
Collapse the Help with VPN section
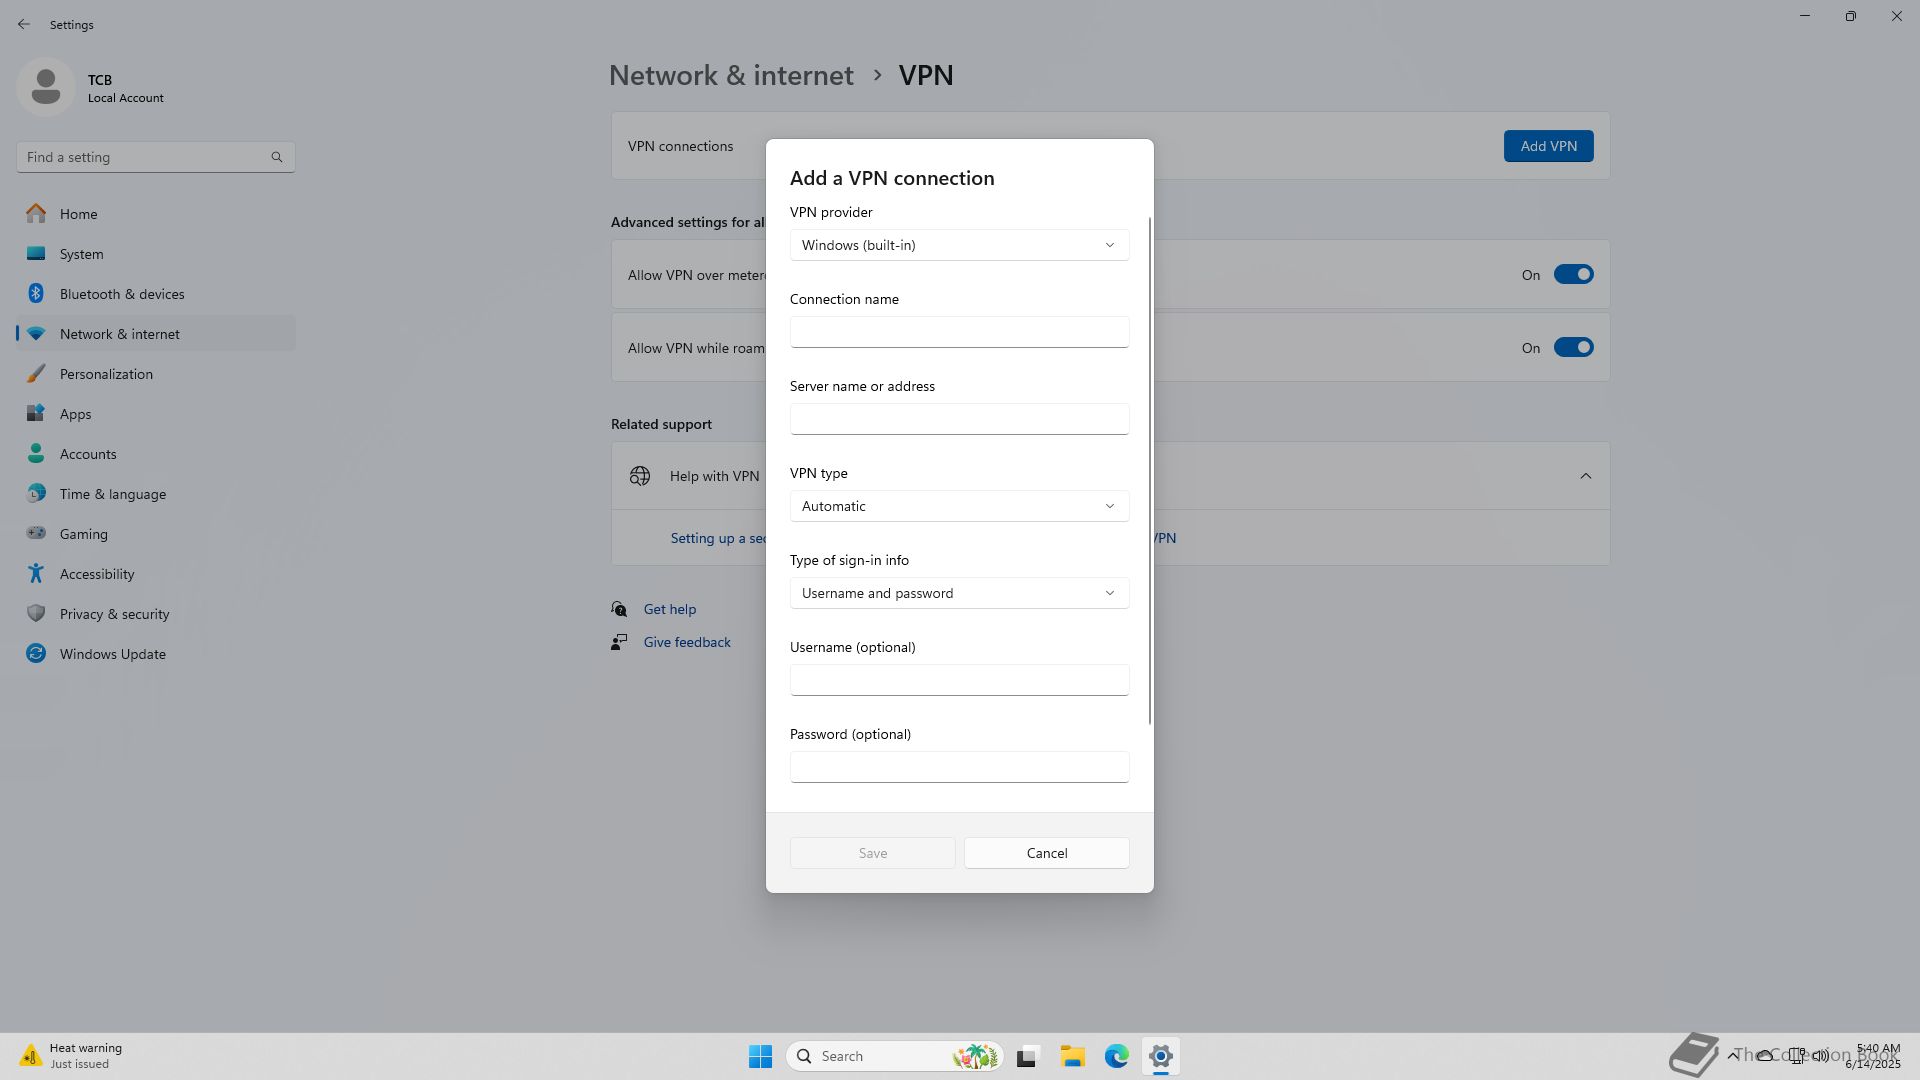point(1585,476)
